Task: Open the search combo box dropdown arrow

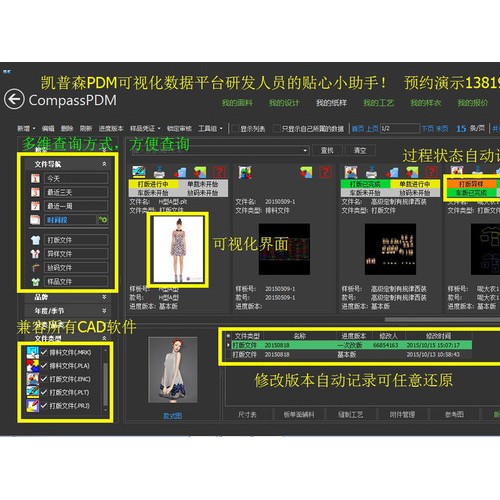Action: (305, 151)
